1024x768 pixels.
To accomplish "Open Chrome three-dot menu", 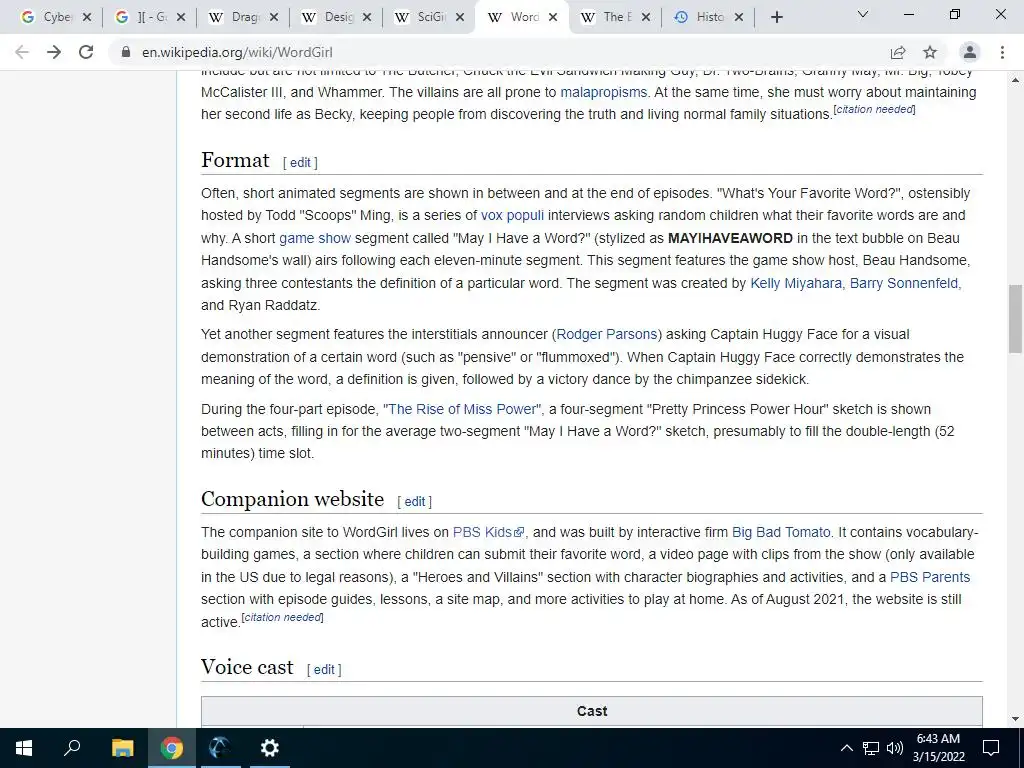I will [1002, 52].
